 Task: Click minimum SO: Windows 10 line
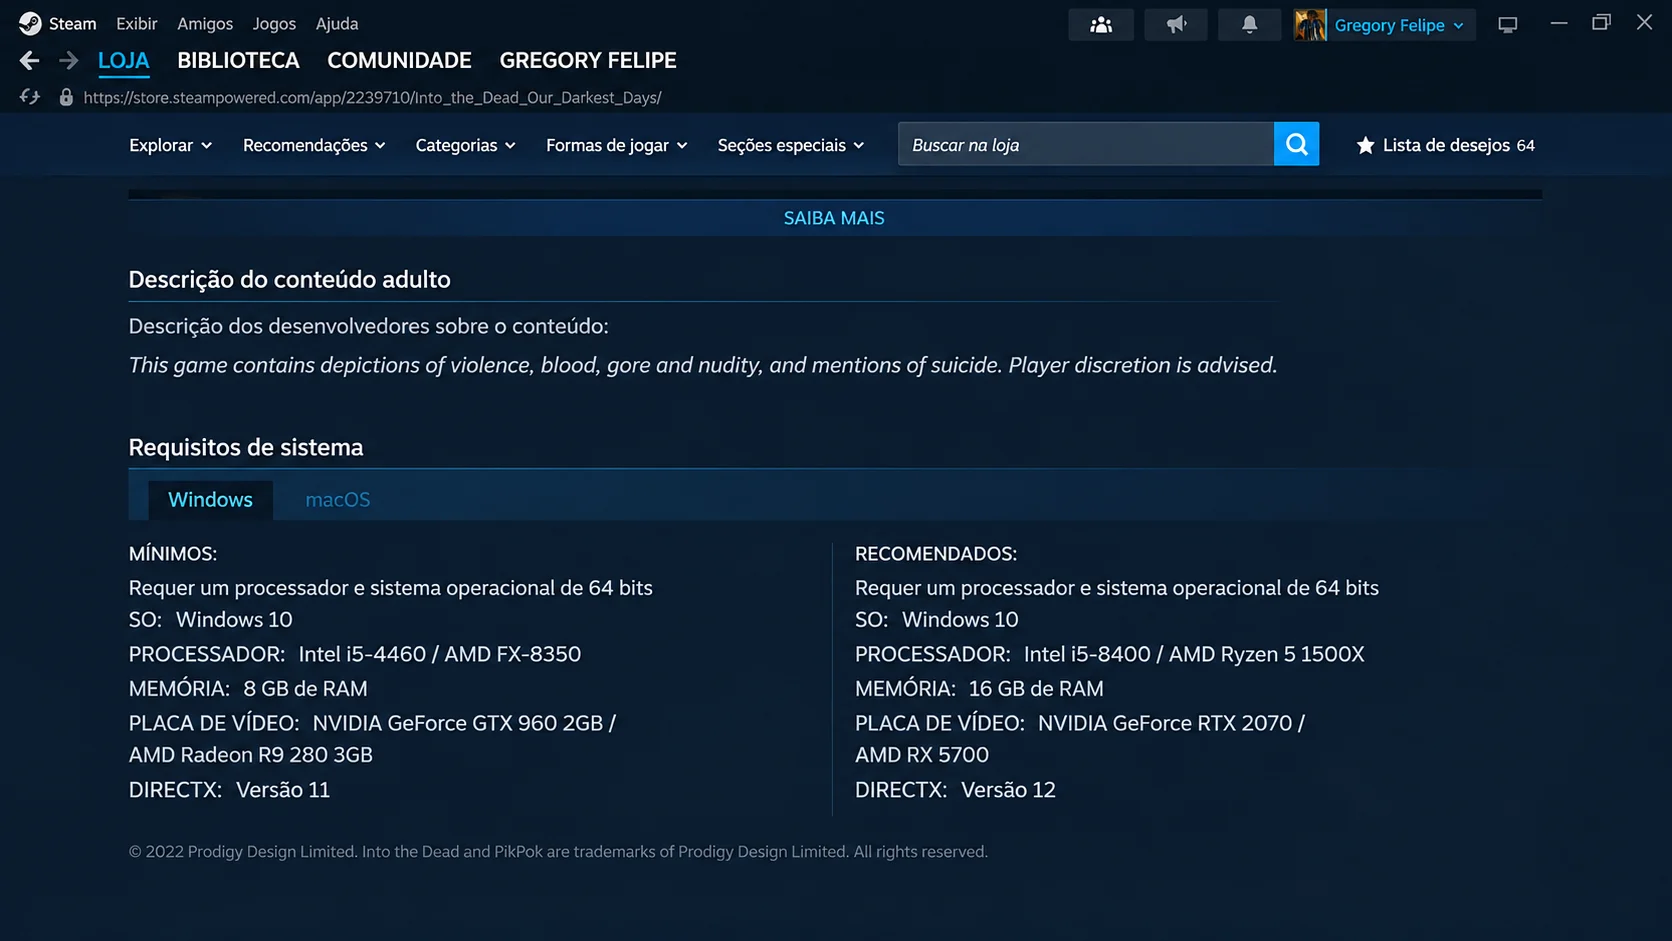point(211,620)
